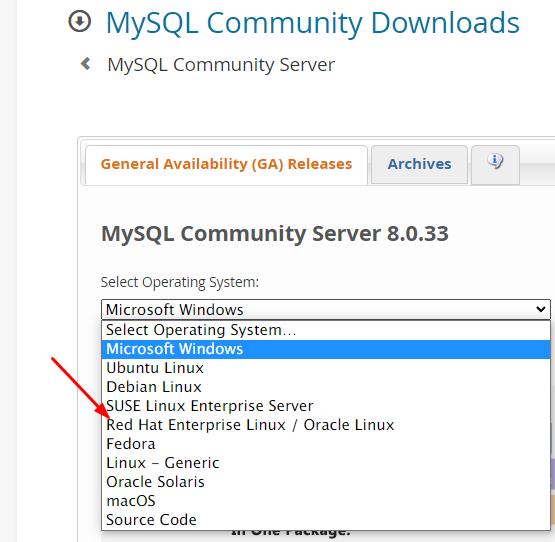Open the information icon tab

point(495,164)
